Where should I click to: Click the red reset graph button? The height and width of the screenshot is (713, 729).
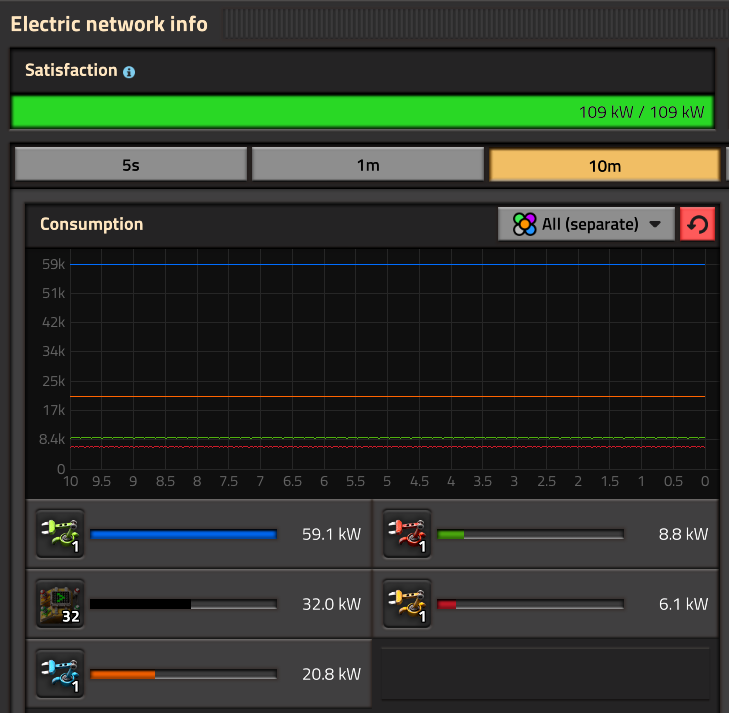[x=697, y=224]
